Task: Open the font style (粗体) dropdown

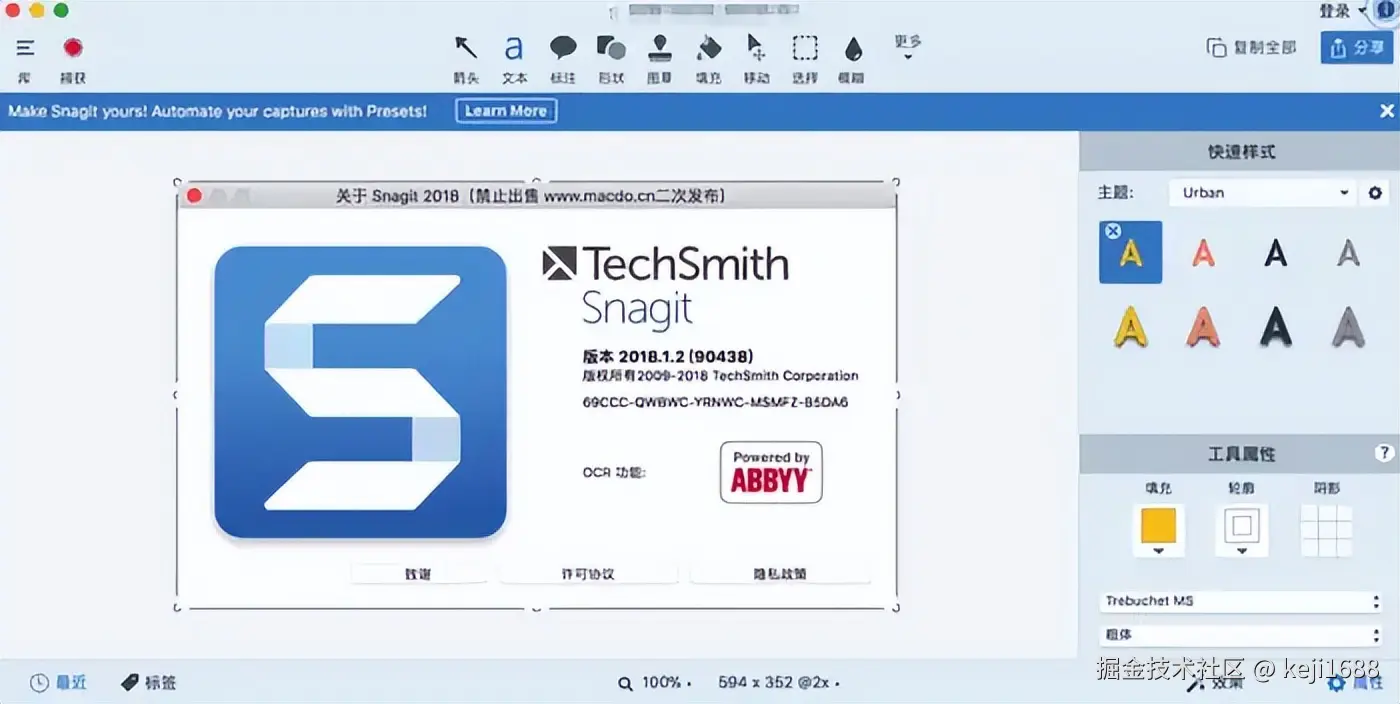Action: tap(1241, 634)
